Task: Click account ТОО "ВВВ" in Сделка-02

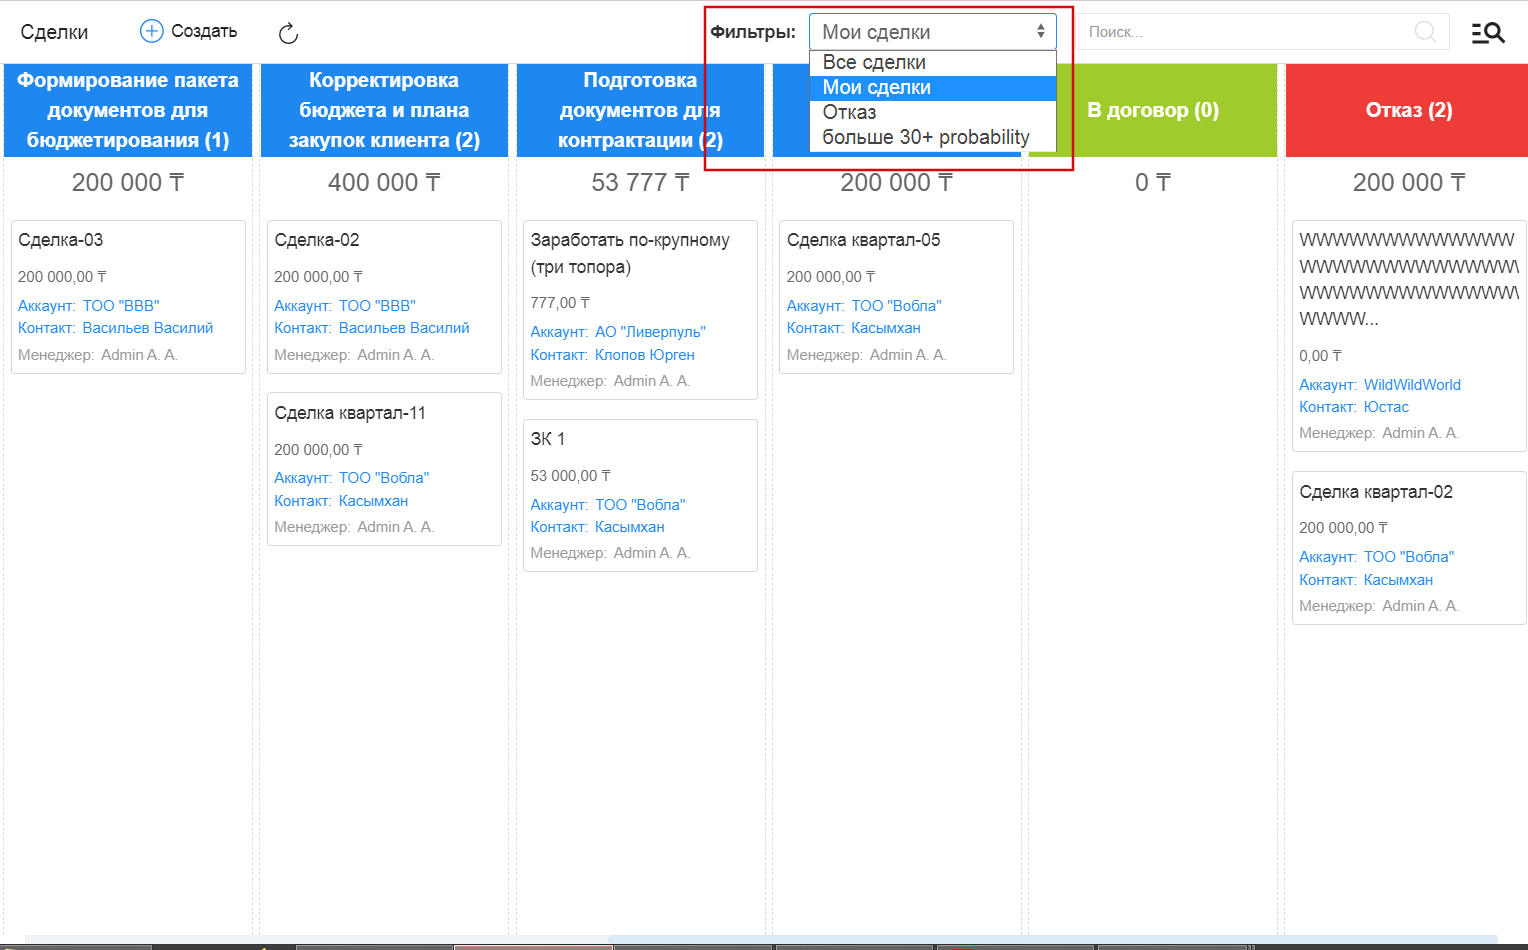Action: coord(377,306)
